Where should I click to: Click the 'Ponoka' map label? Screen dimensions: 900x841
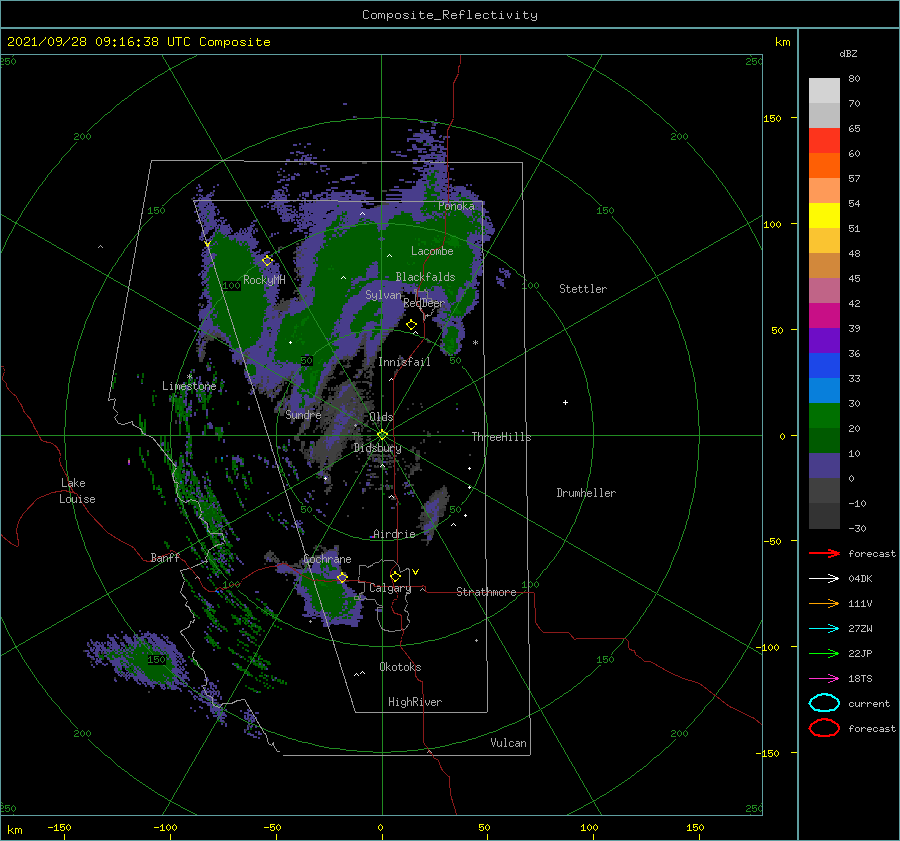point(456,206)
